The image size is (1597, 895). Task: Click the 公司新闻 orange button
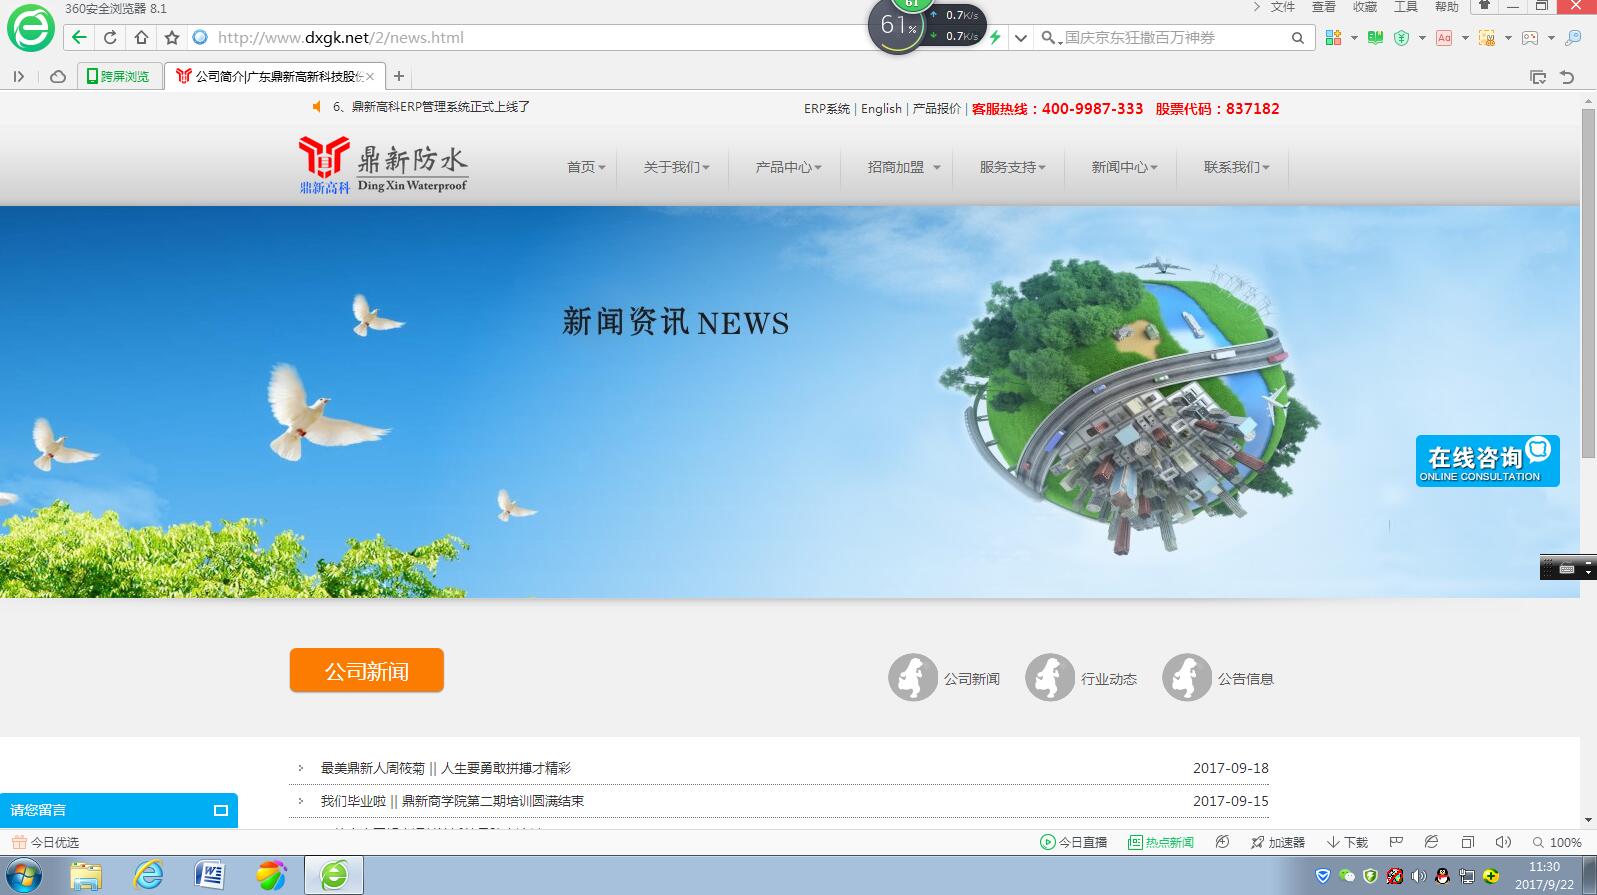[x=366, y=671]
